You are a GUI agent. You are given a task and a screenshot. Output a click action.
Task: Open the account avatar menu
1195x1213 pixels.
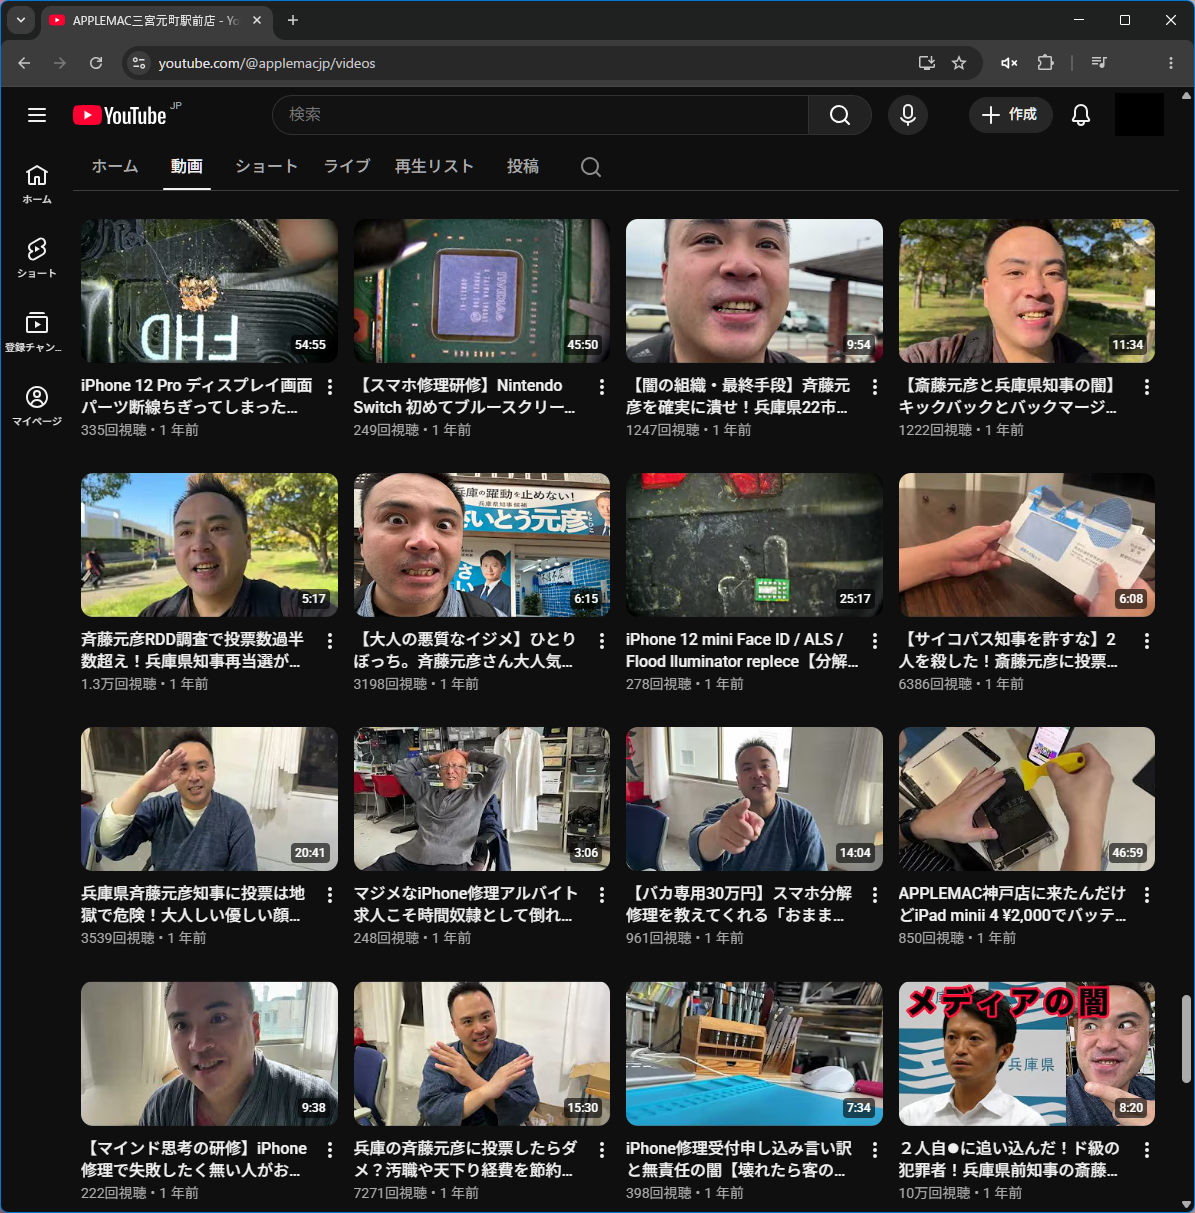1139,115
